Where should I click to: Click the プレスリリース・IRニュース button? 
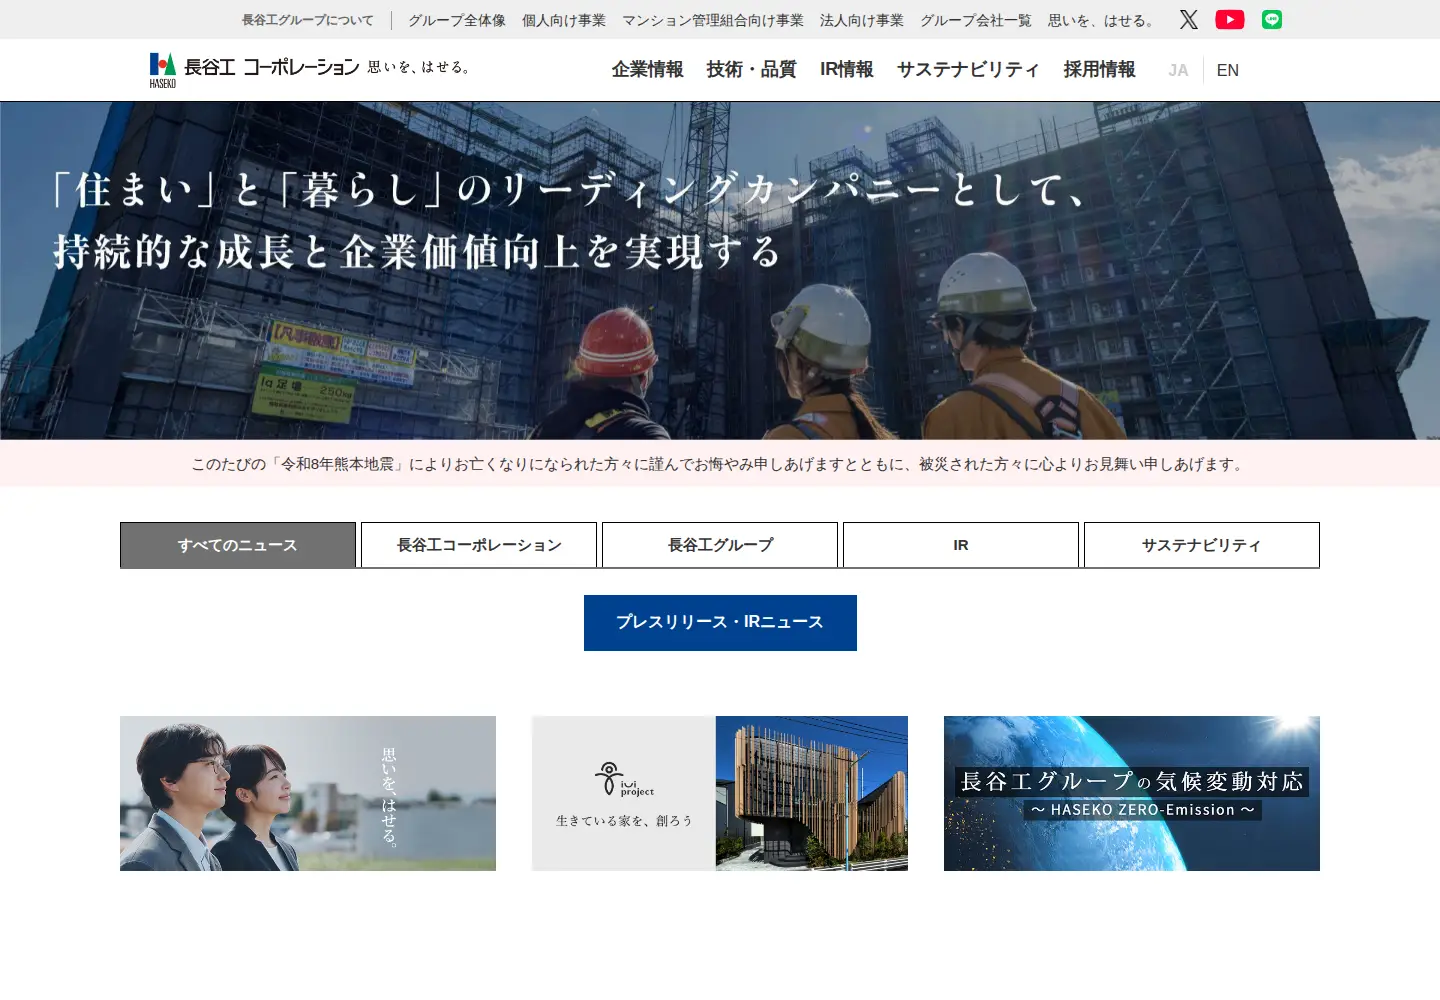pyautogui.click(x=720, y=623)
